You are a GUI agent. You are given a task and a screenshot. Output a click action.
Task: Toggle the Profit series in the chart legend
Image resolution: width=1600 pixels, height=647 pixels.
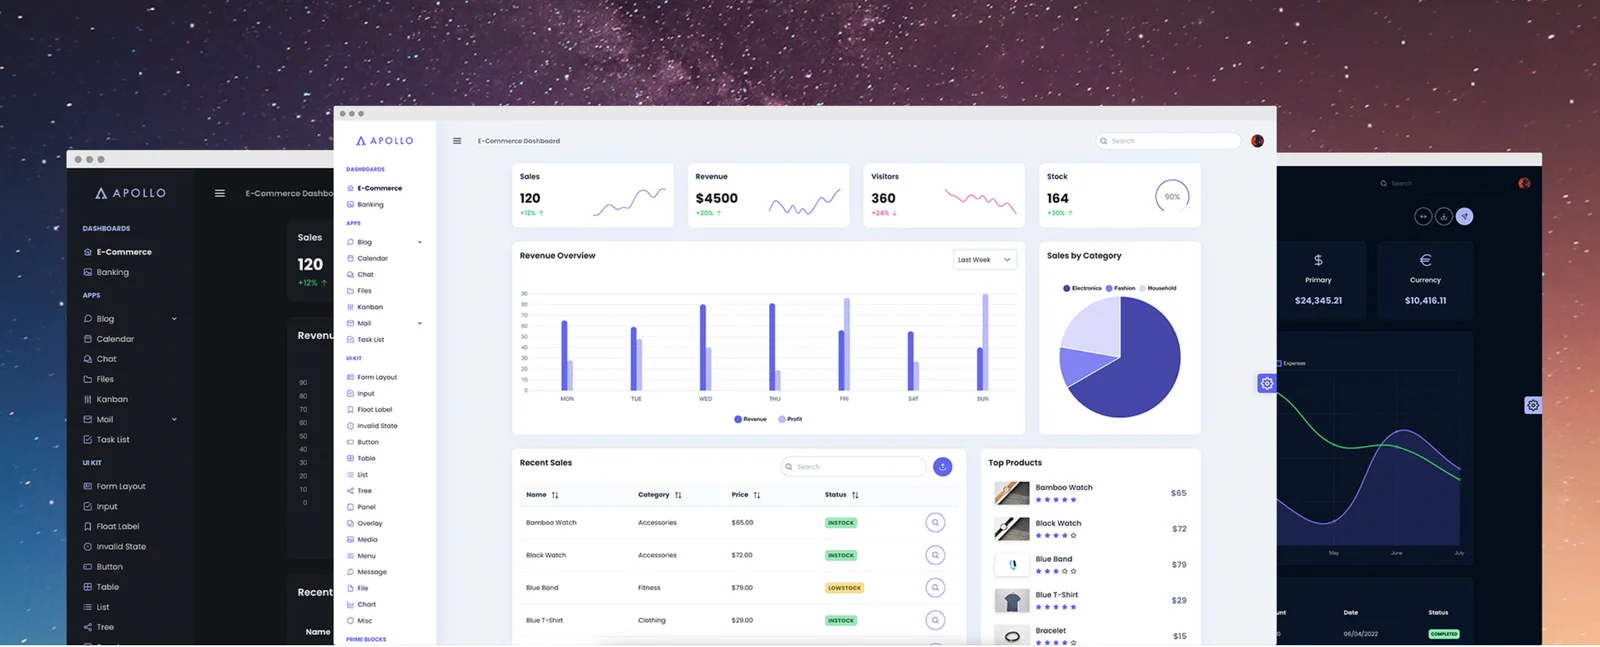pos(790,419)
